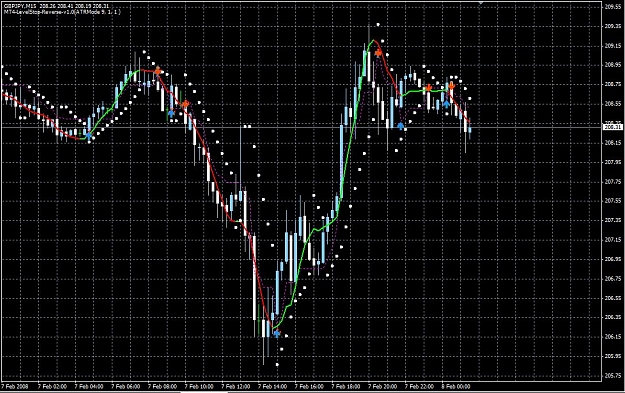The width and height of the screenshot is (625, 393).
Task: Click the 7 Feb 02:00 time label
Action: [x=52, y=387]
